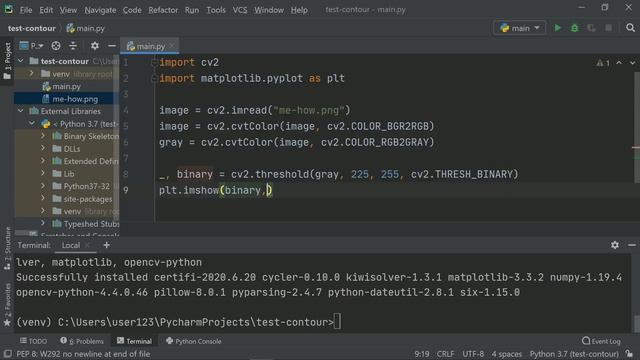Open Search Everywhere magnifier icon
Image resolution: width=640 pixels, height=360 pixels.
click(x=630, y=28)
